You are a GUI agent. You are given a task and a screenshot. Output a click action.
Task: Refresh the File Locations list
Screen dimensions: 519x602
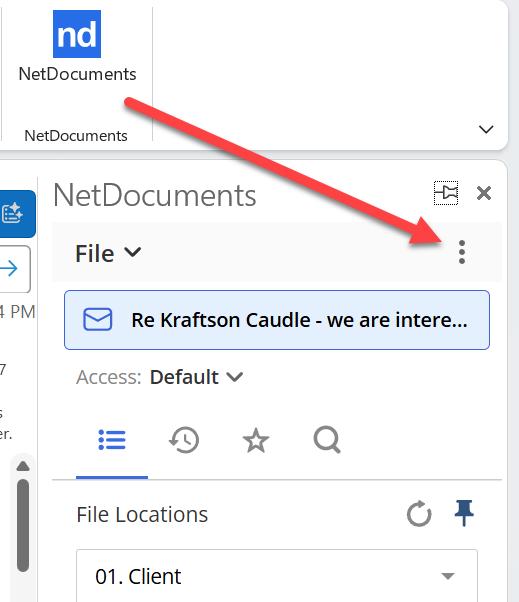click(419, 513)
